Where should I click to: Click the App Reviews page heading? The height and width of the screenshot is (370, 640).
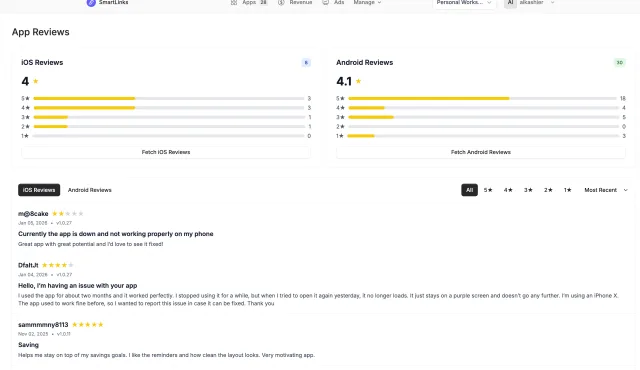[x=40, y=32]
